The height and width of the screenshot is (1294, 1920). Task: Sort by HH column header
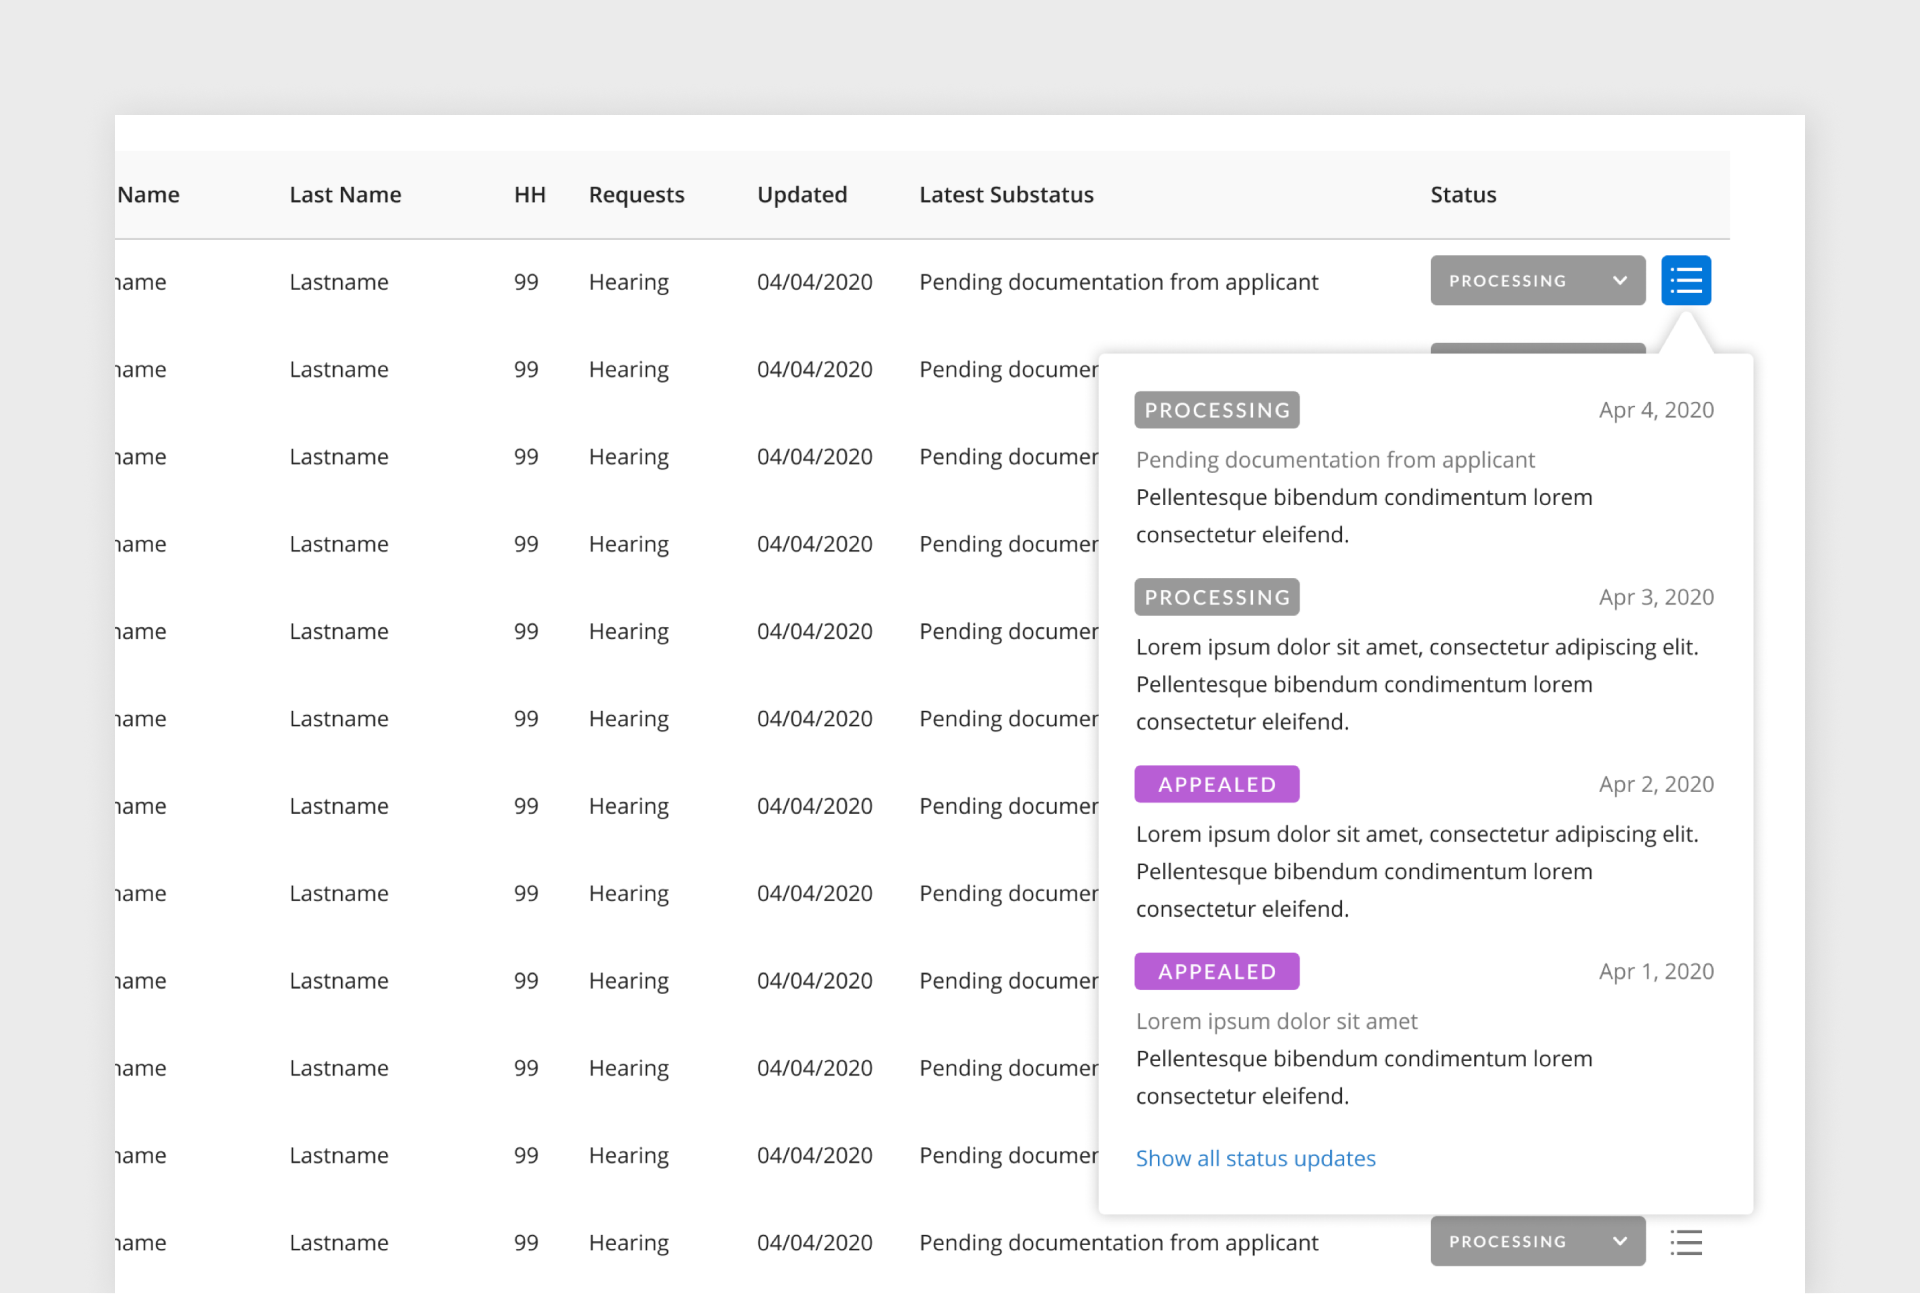(x=530, y=195)
